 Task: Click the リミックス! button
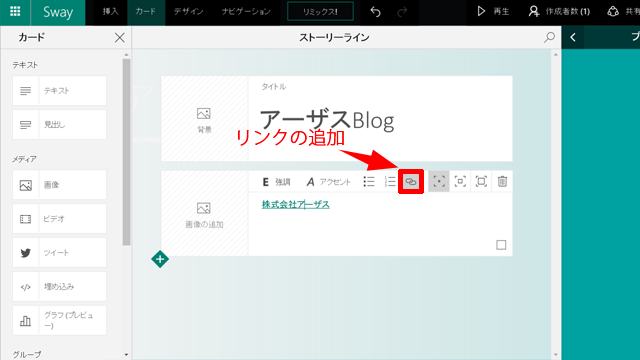320,11
